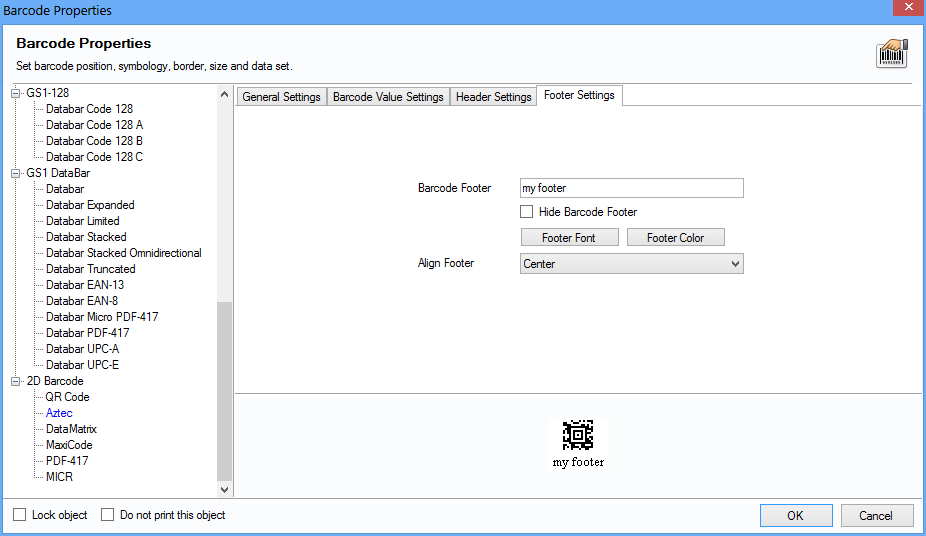The image size is (926, 536).
Task: Go to Header Settings tab
Action: (493, 97)
